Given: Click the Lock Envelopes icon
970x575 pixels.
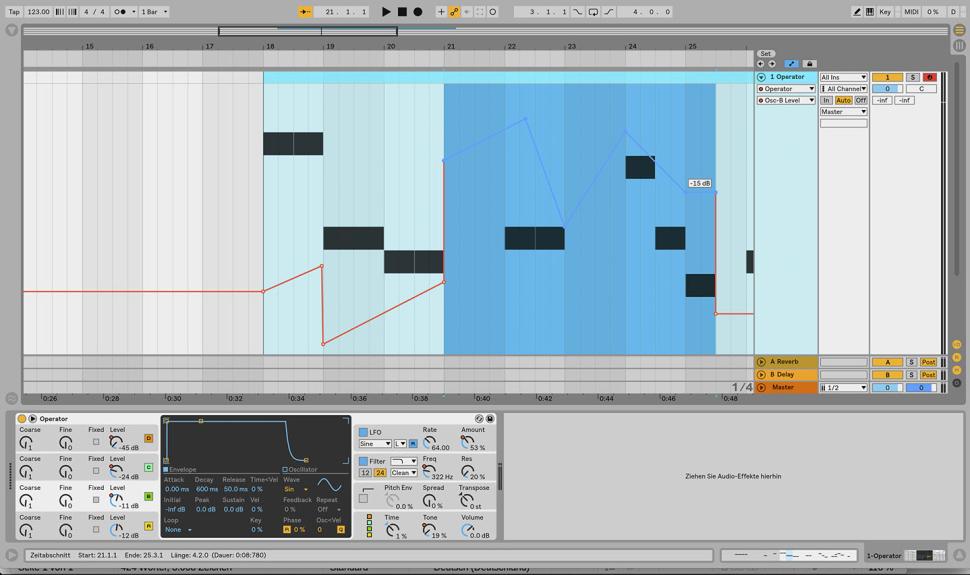Looking at the screenshot, I should coord(810,64).
